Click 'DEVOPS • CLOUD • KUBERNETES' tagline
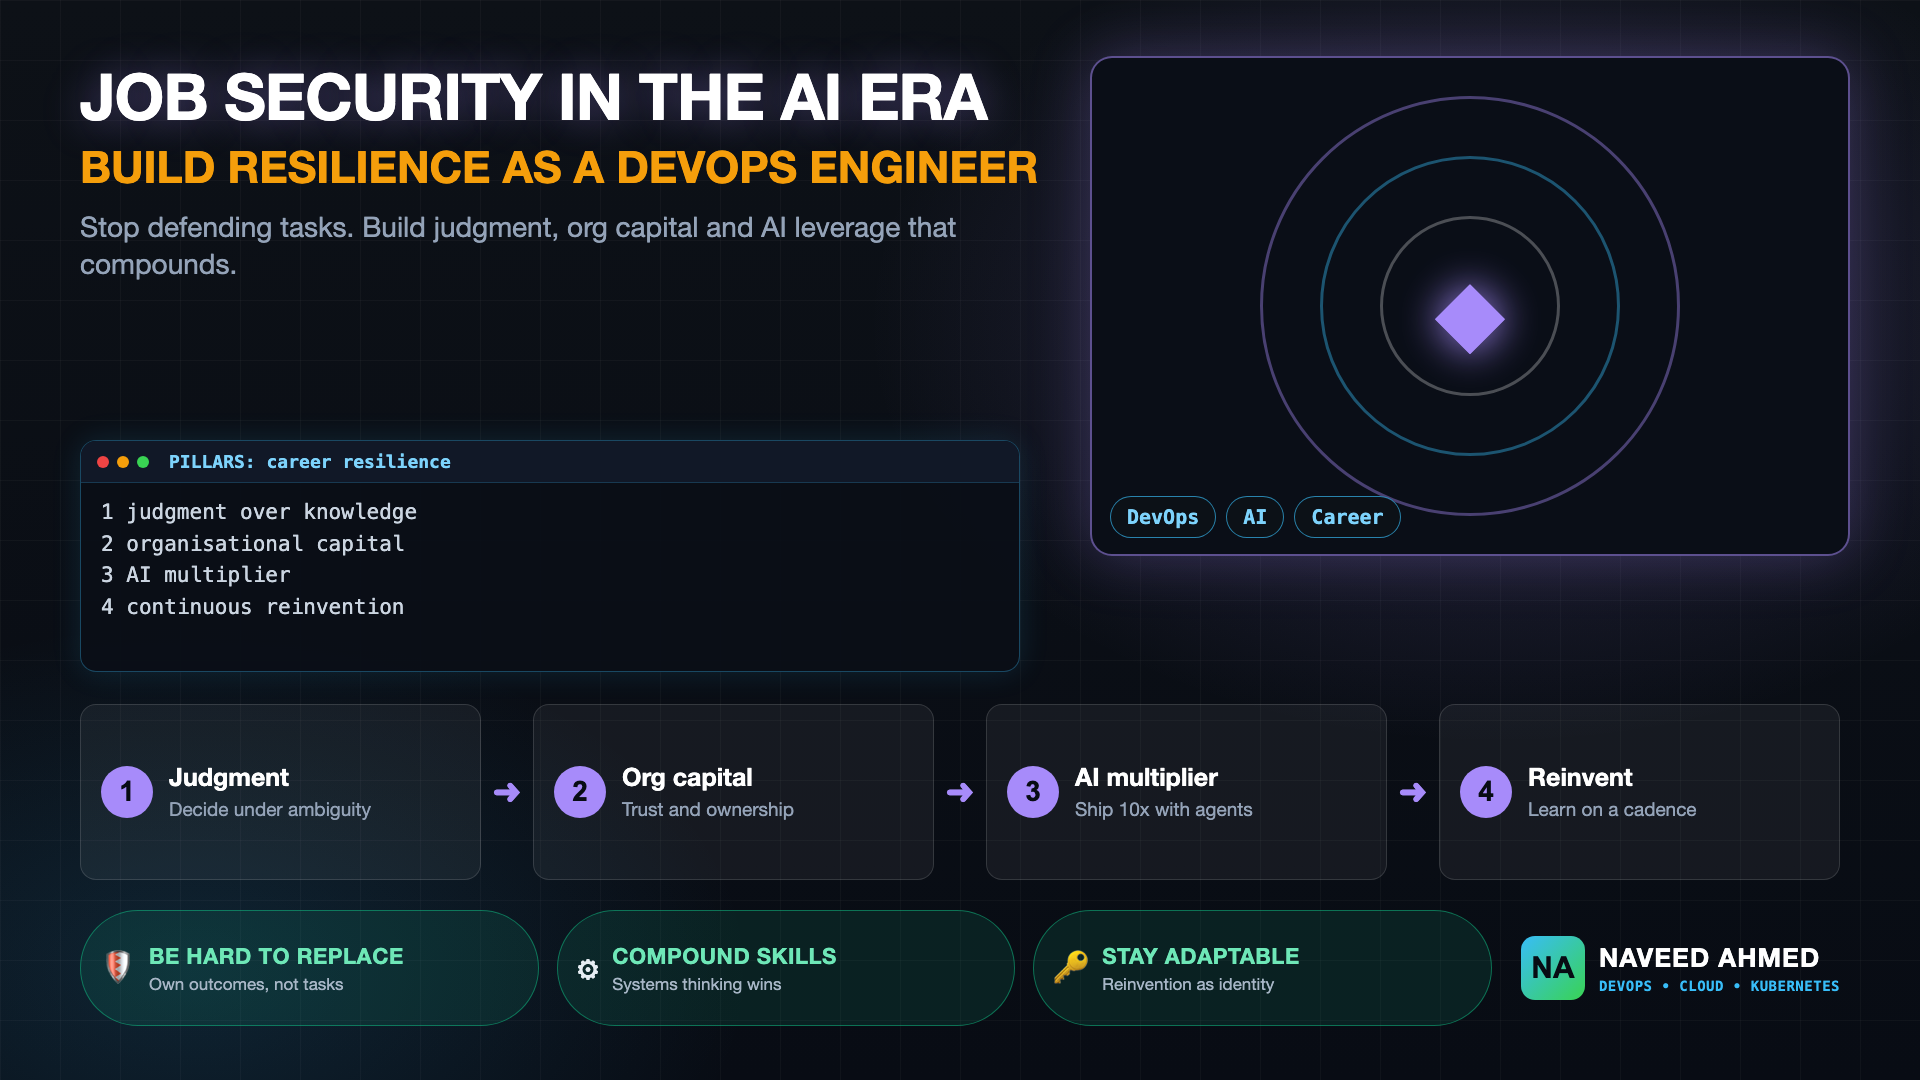 (x=1719, y=986)
